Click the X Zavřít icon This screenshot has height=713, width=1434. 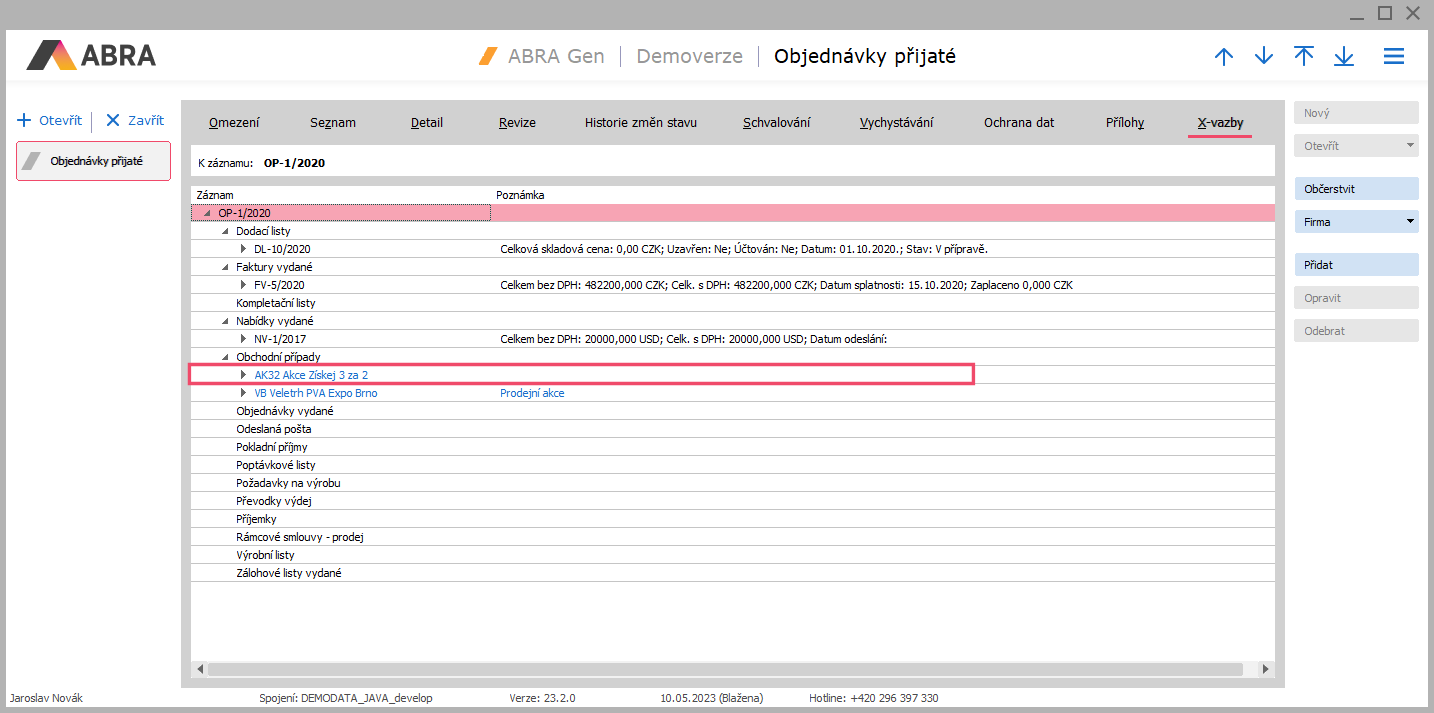pyautogui.click(x=112, y=121)
